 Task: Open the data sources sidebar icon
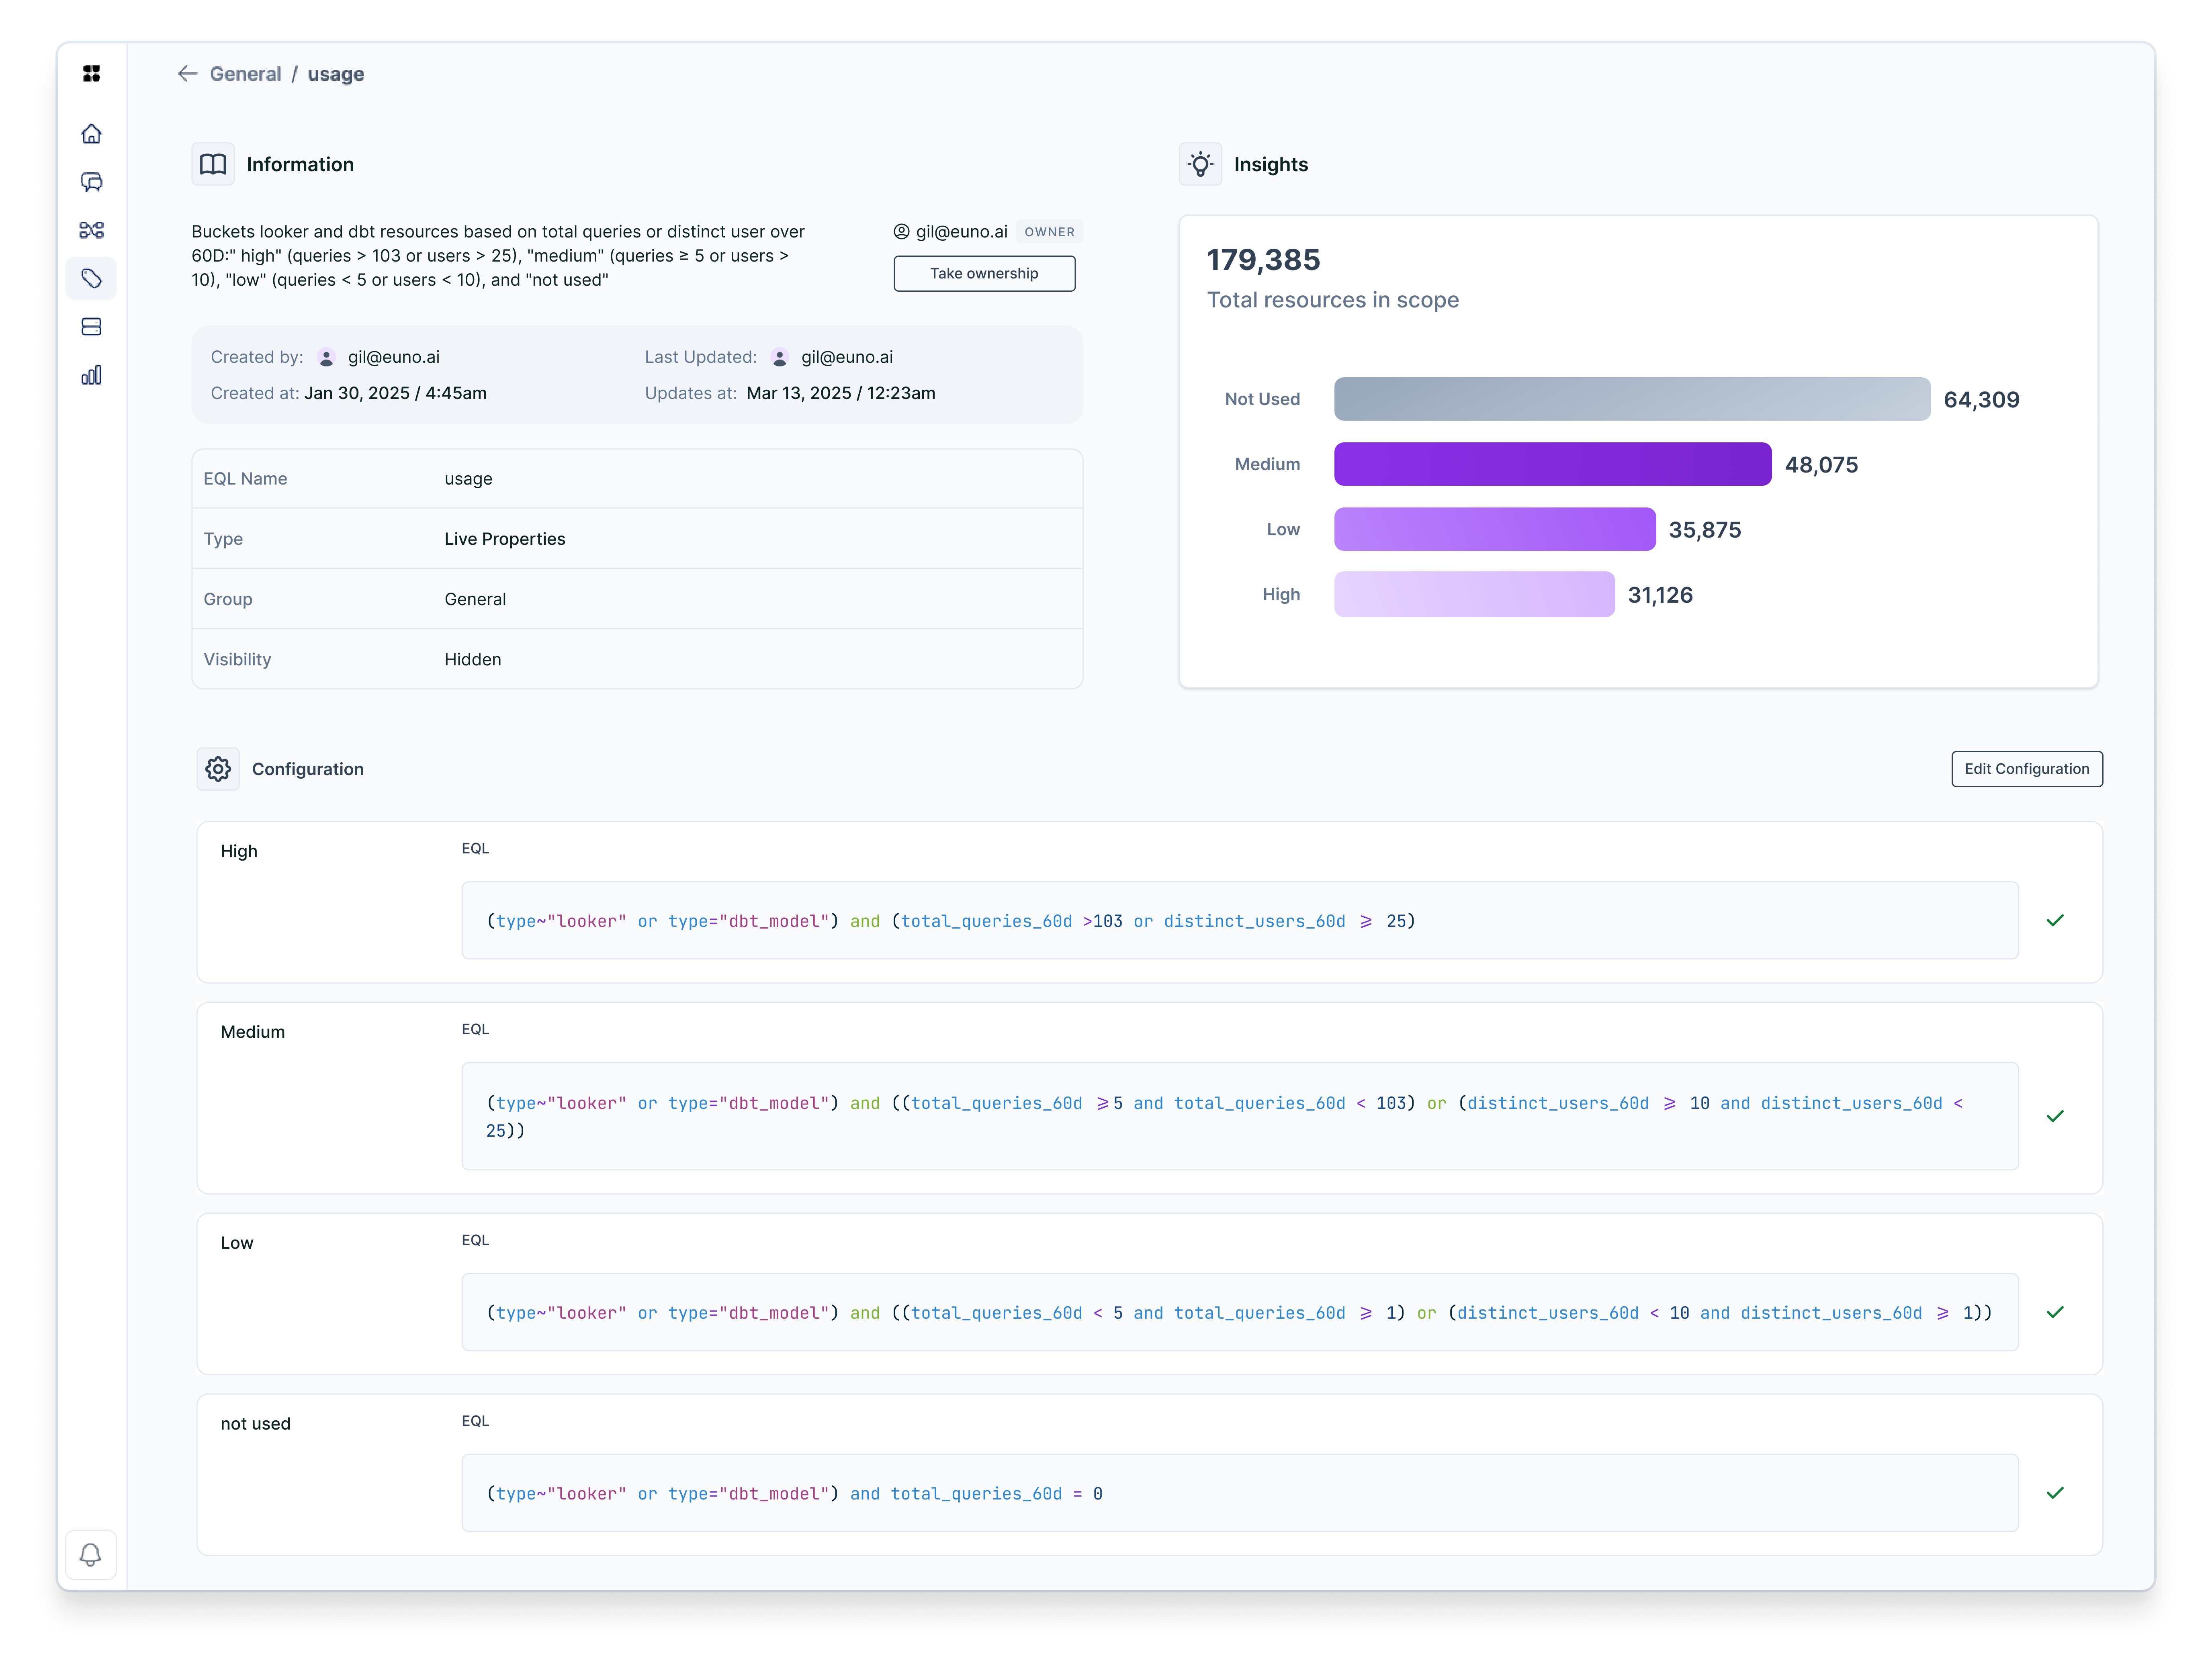[x=91, y=327]
